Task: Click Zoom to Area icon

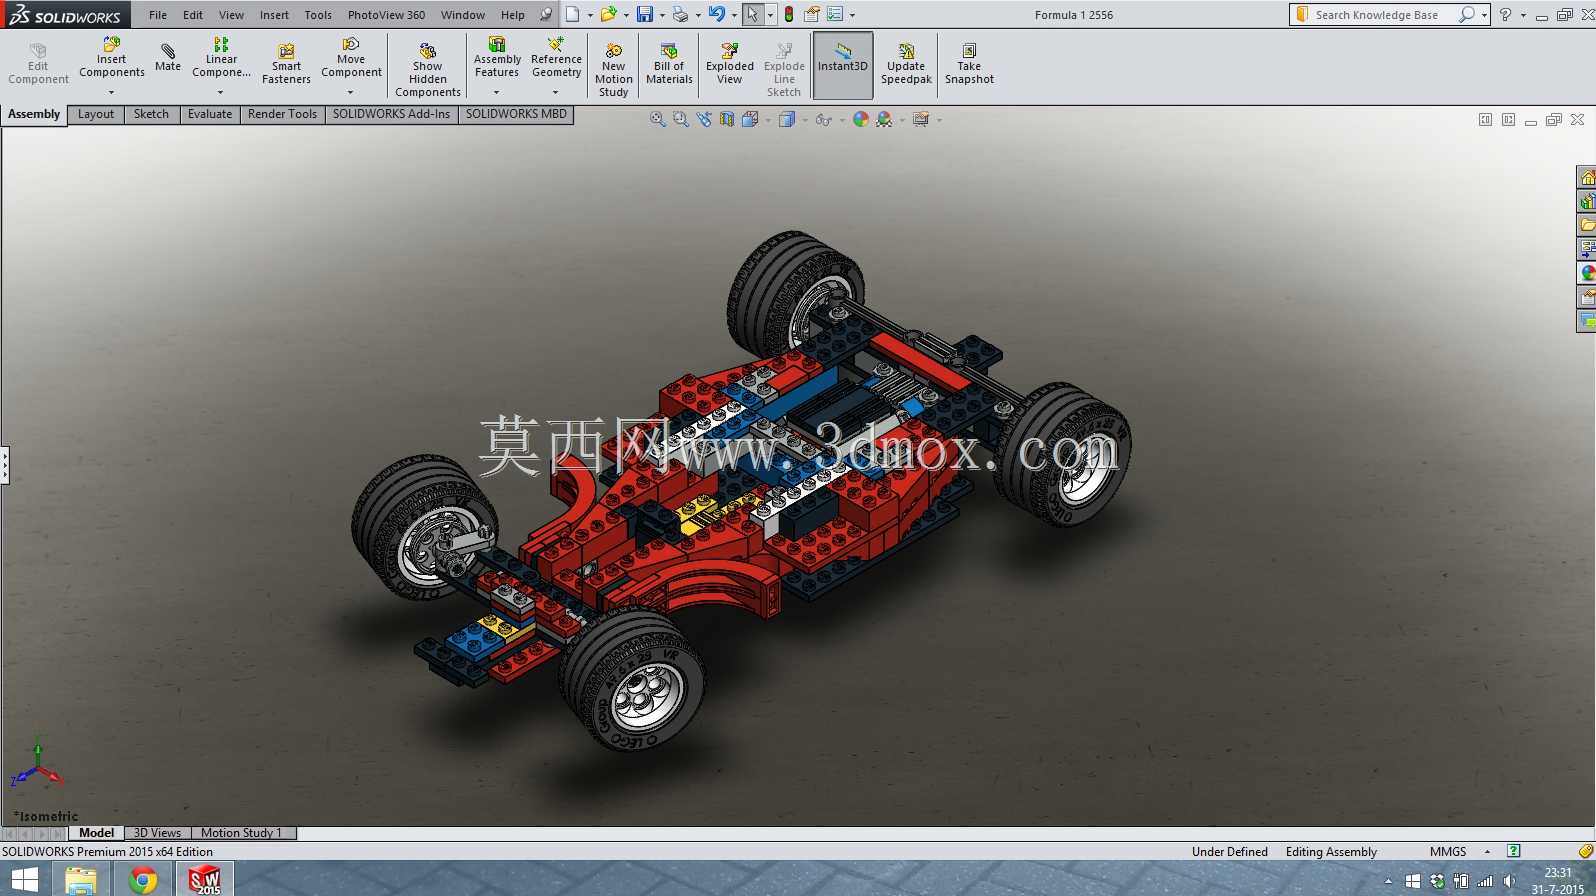Action: click(680, 119)
